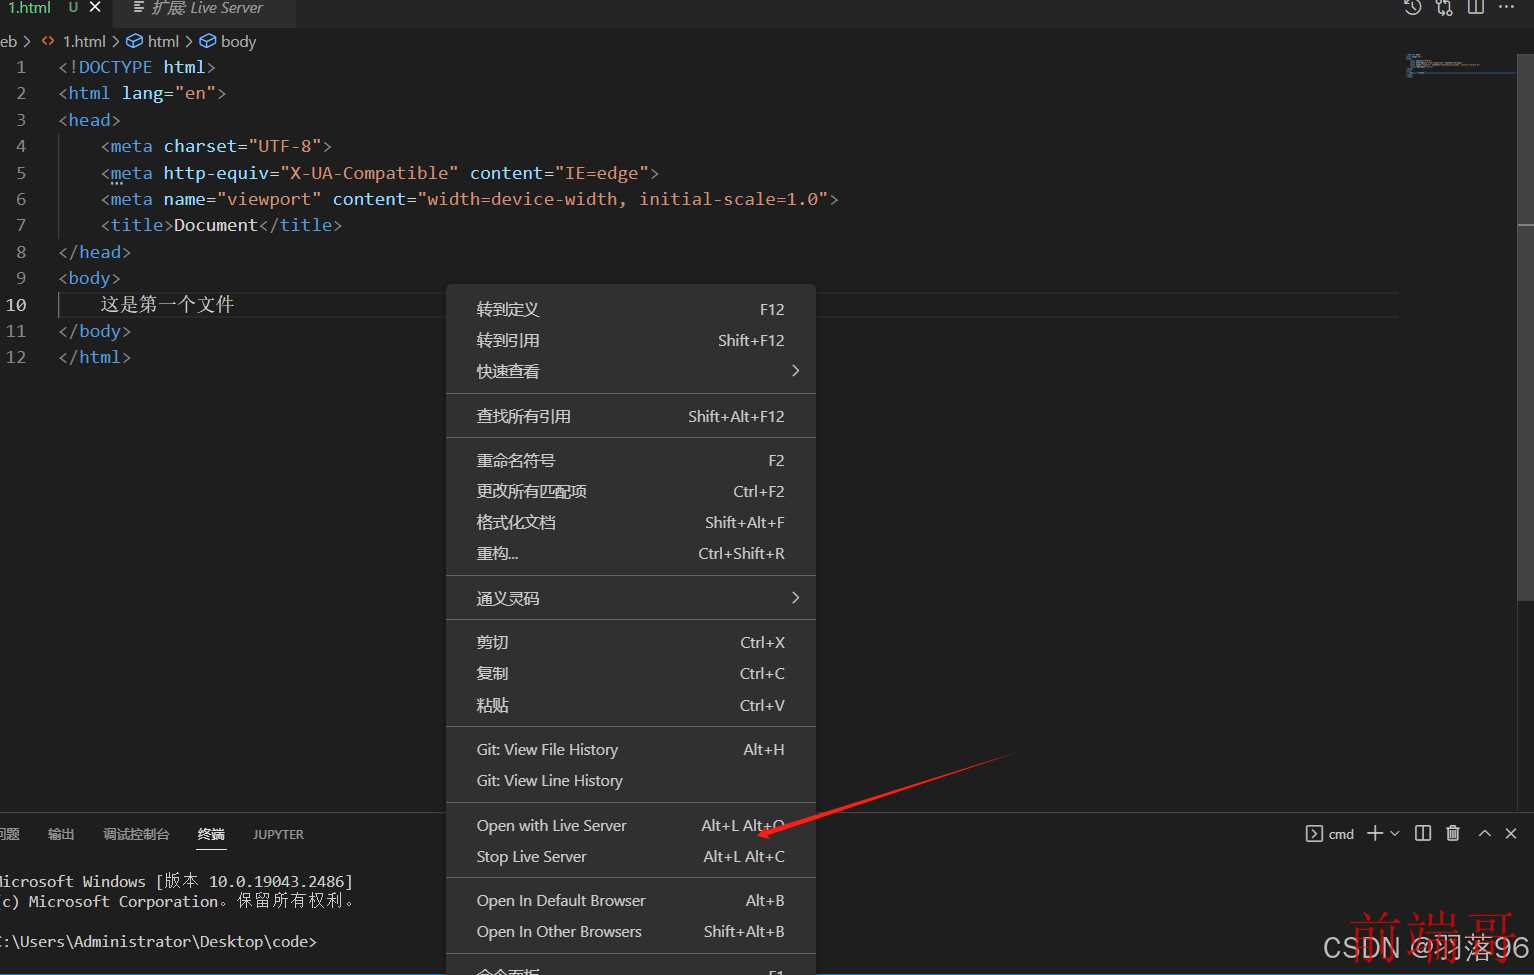This screenshot has width=1534, height=975.
Task: Select Cut (剪切) in context menu
Action: click(631, 642)
